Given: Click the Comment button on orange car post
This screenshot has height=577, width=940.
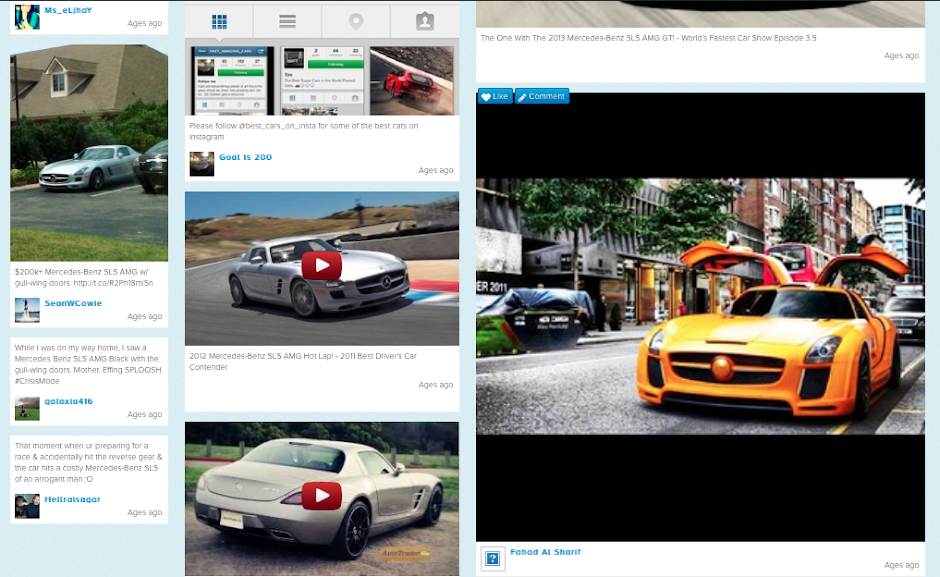Looking at the screenshot, I should 542,96.
